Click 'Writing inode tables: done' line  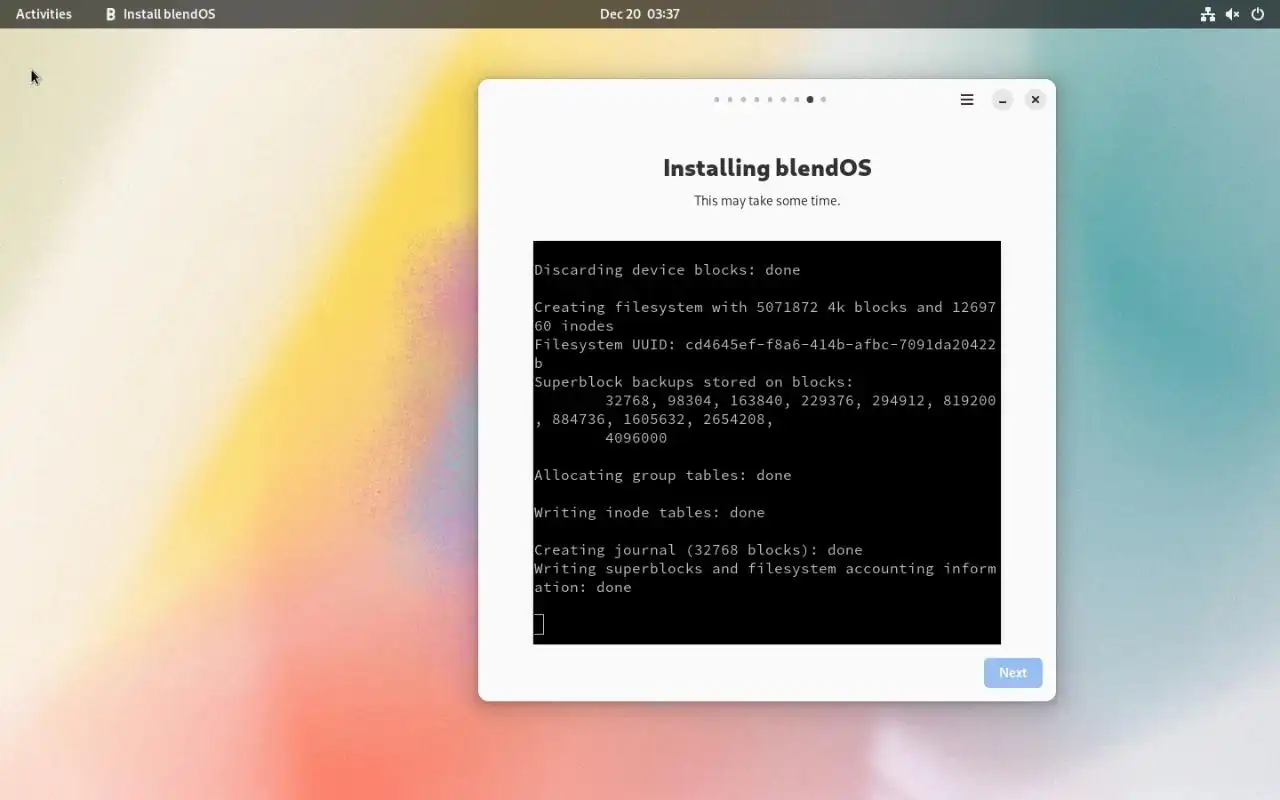point(649,513)
